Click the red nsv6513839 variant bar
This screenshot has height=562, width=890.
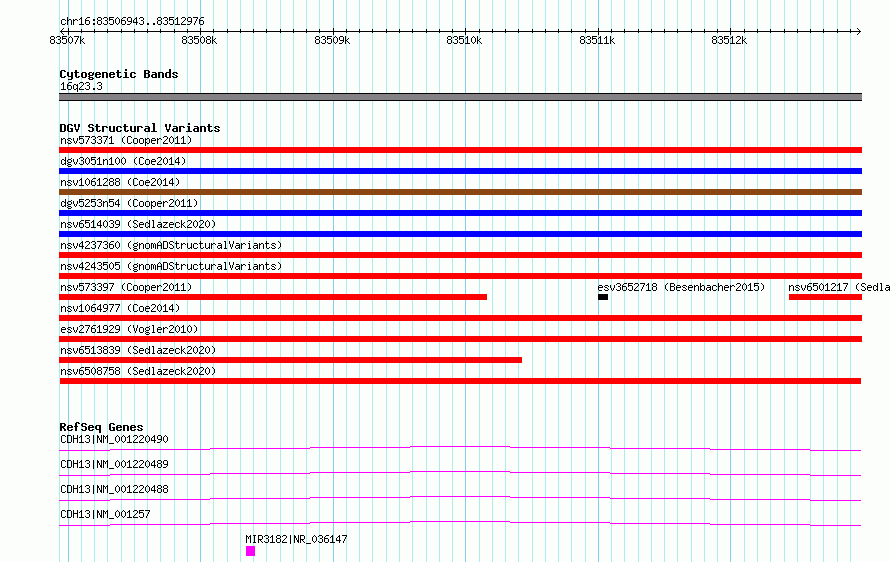tap(291, 360)
